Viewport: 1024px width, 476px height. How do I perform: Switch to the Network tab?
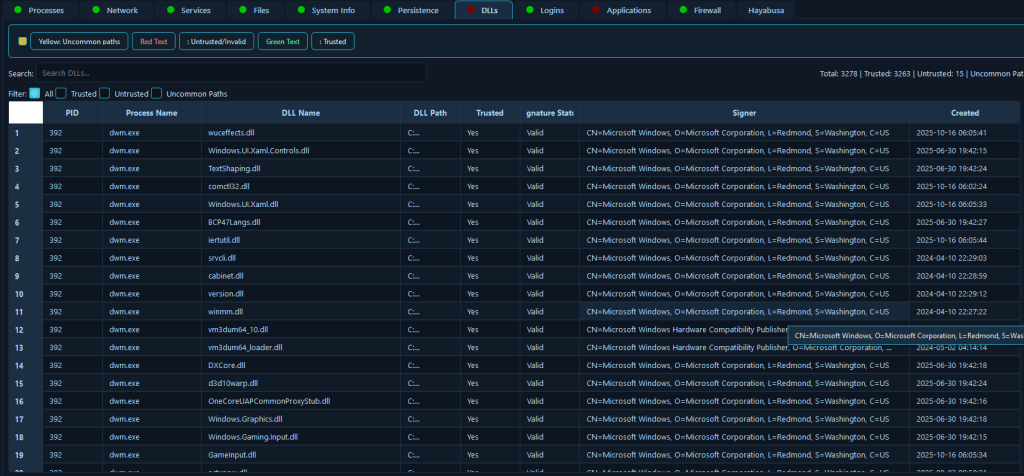[x=114, y=10]
